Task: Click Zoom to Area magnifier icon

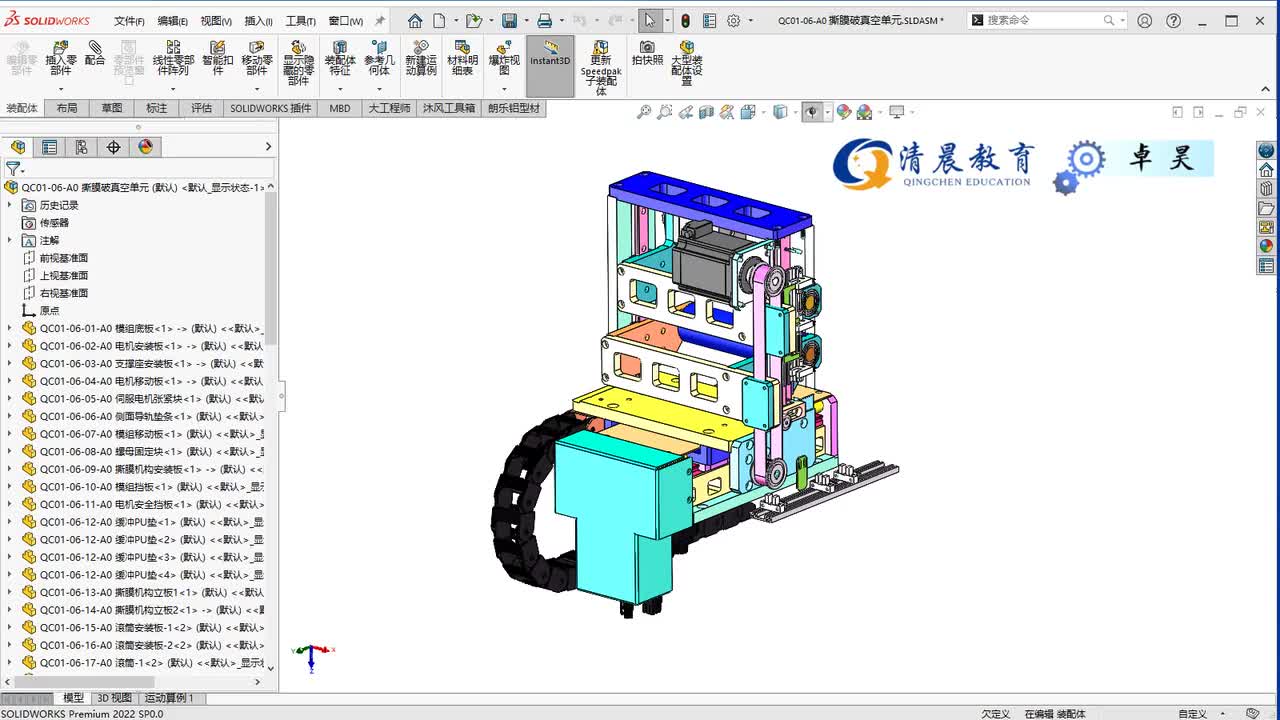Action: tap(665, 112)
